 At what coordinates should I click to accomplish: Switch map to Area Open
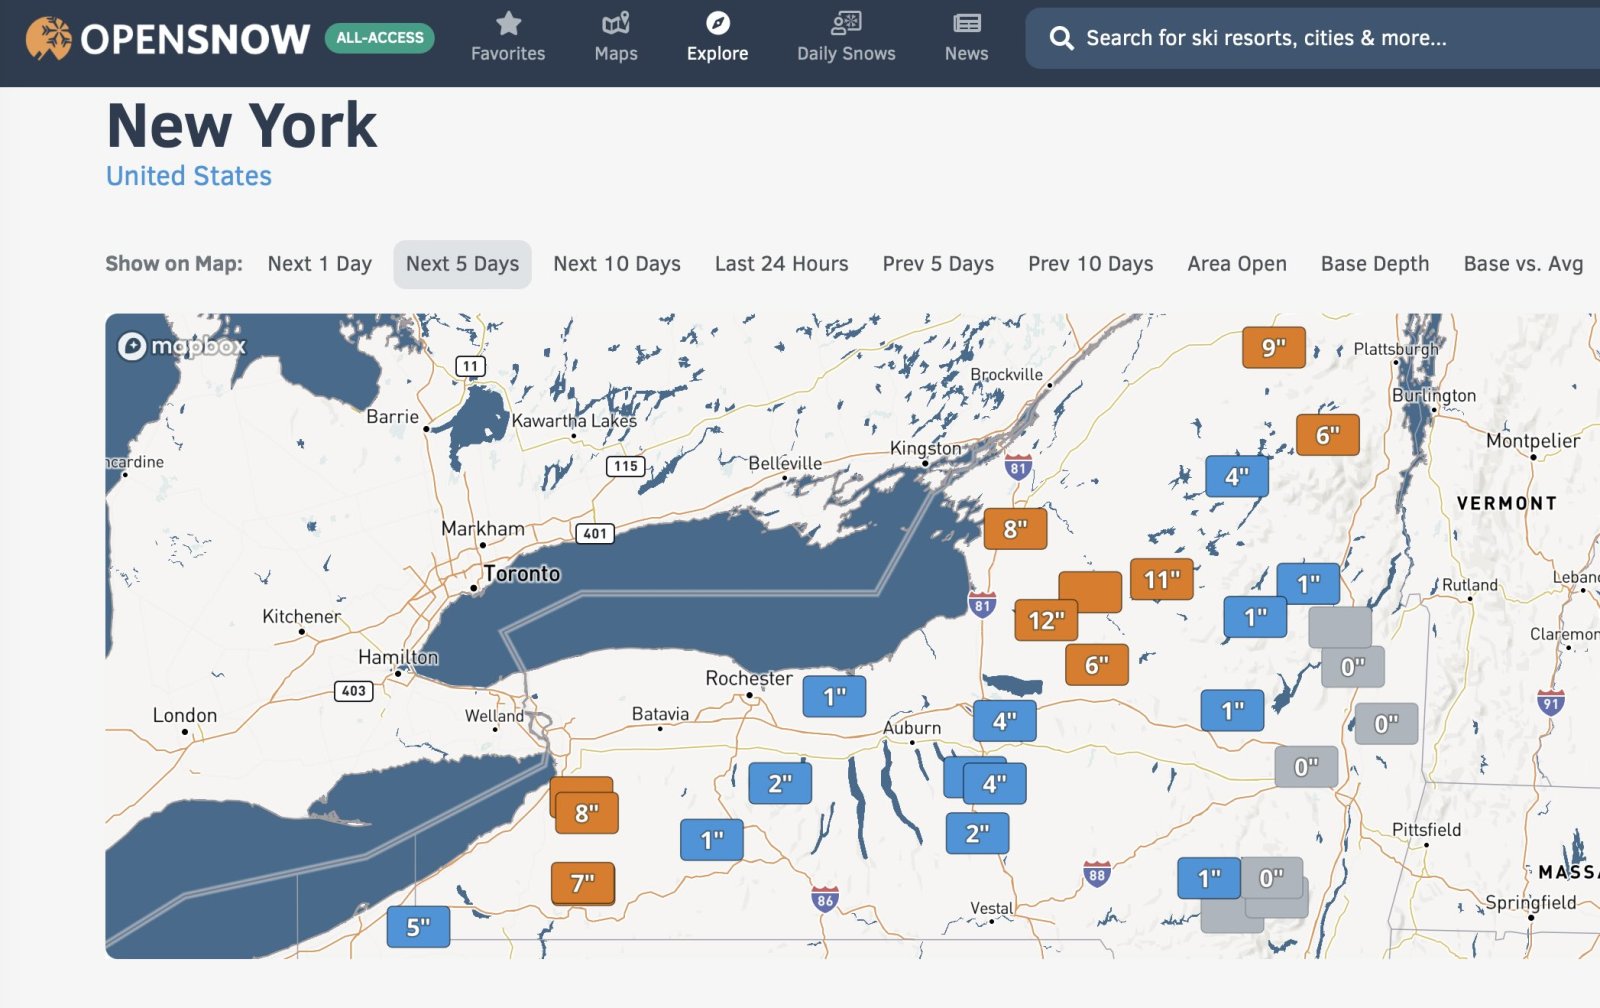[1236, 264]
